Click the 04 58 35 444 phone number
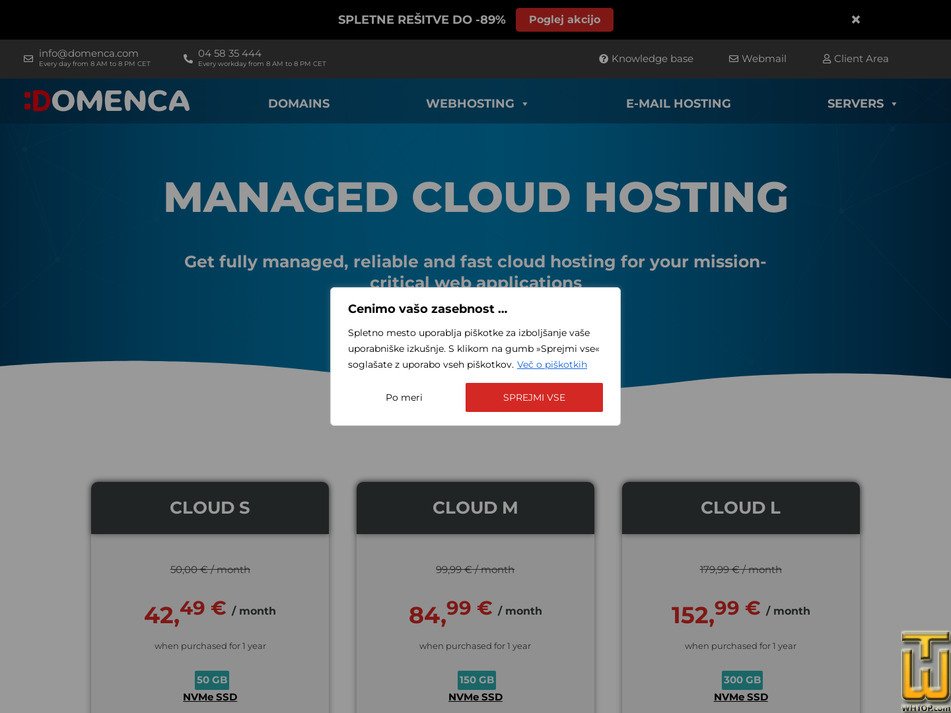 [x=228, y=52]
